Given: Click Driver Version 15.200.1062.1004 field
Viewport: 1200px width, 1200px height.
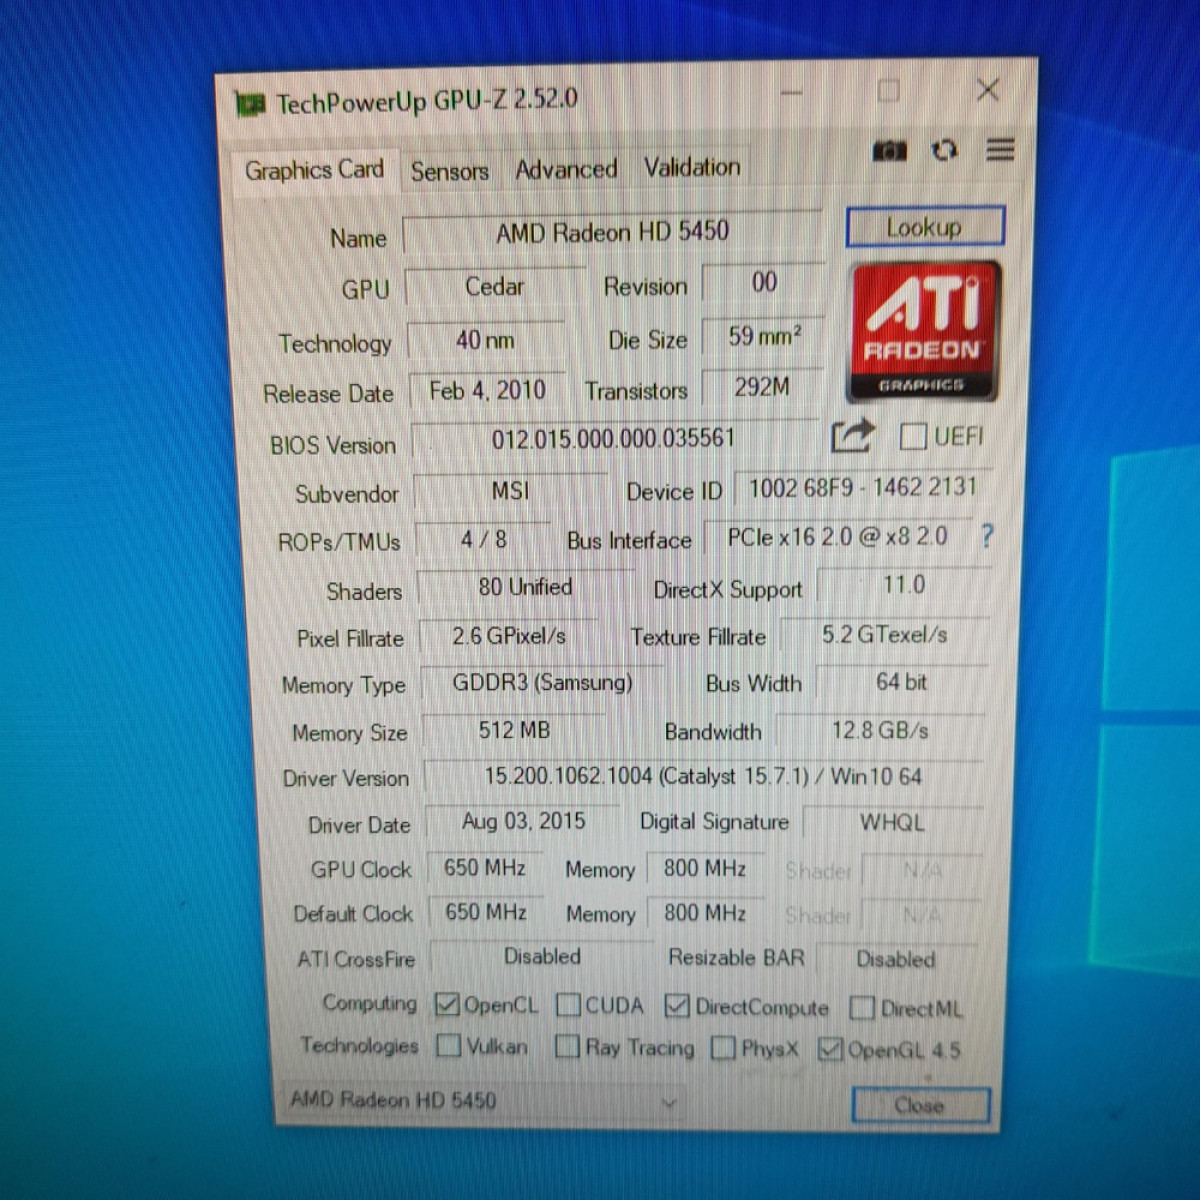Looking at the screenshot, I should click(703, 776).
